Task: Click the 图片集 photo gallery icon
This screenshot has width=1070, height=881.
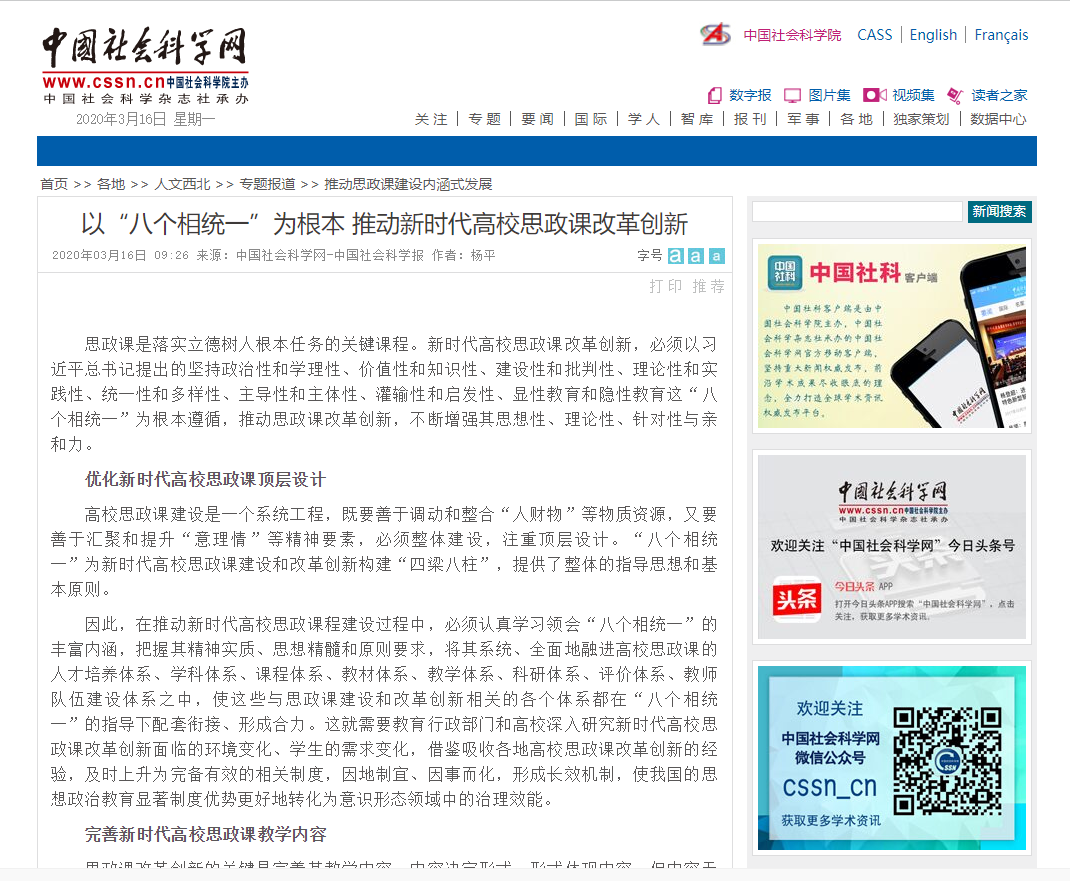Action: tap(792, 95)
